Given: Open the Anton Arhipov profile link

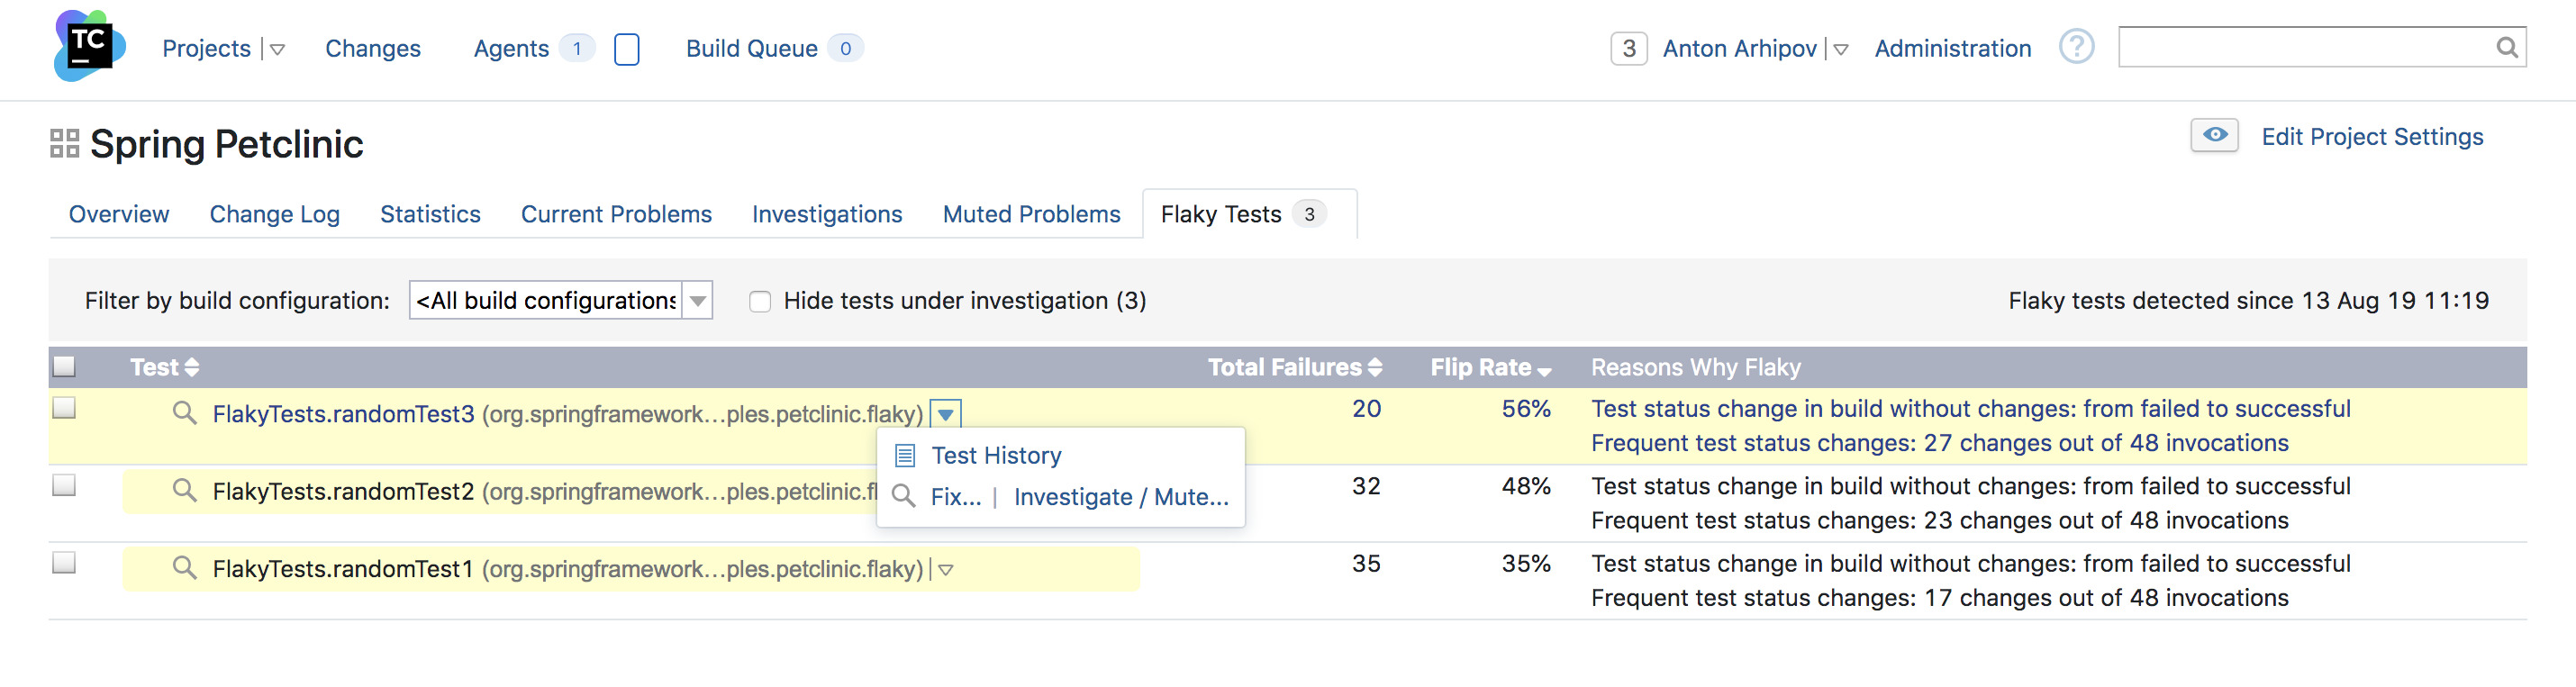Looking at the screenshot, I should pos(1739,48).
